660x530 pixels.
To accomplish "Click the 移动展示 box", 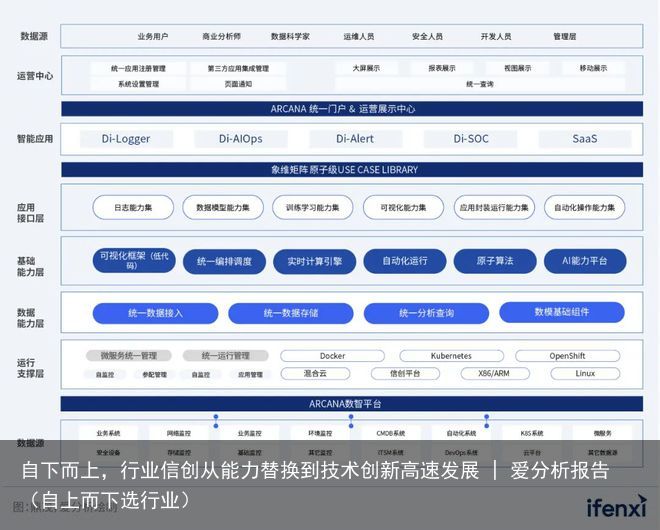I will pyautogui.click(x=593, y=68).
